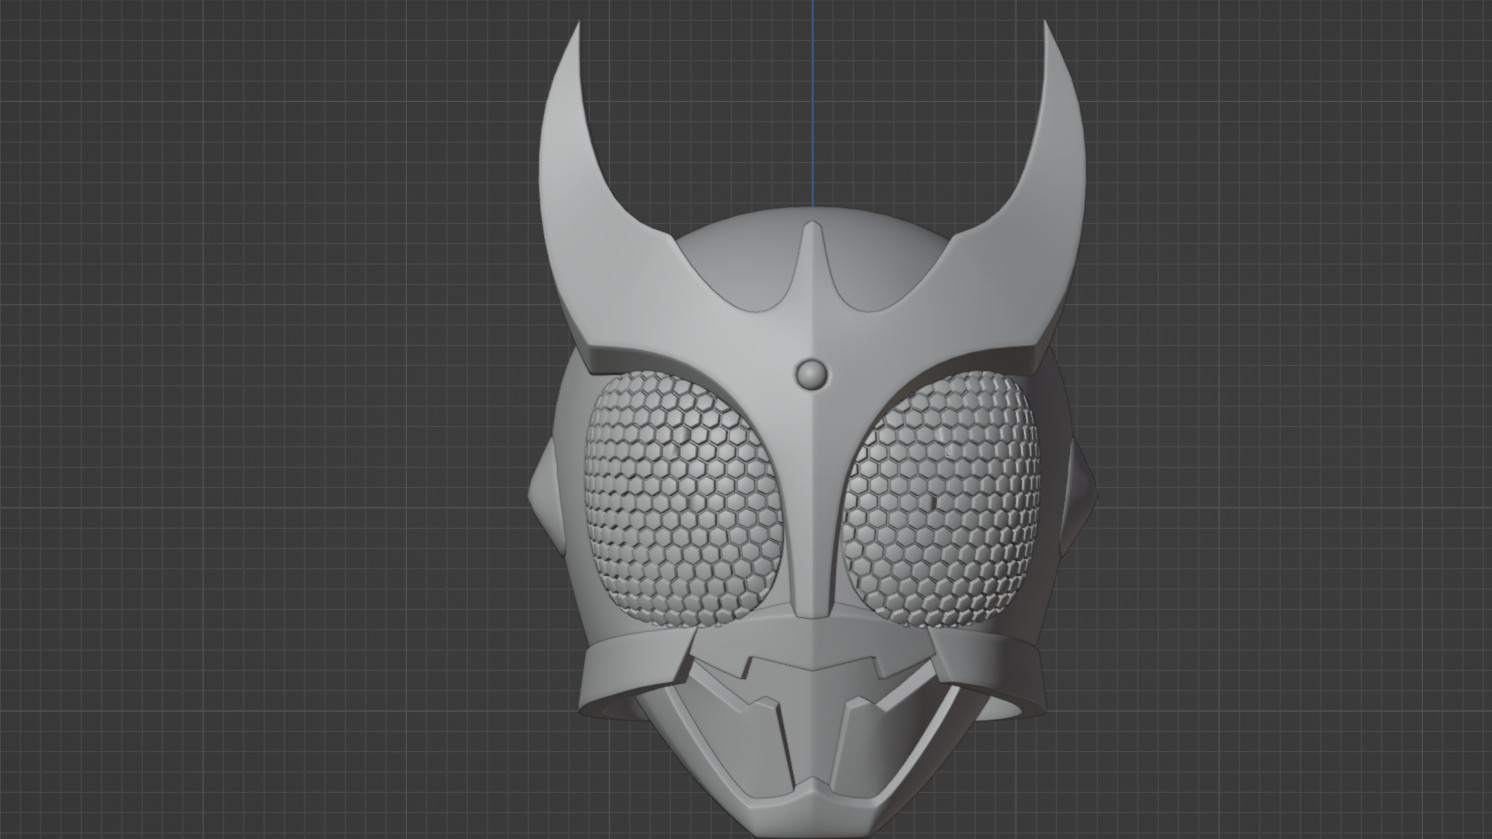
Task: Select the round forehead gem
Action: click(x=812, y=374)
